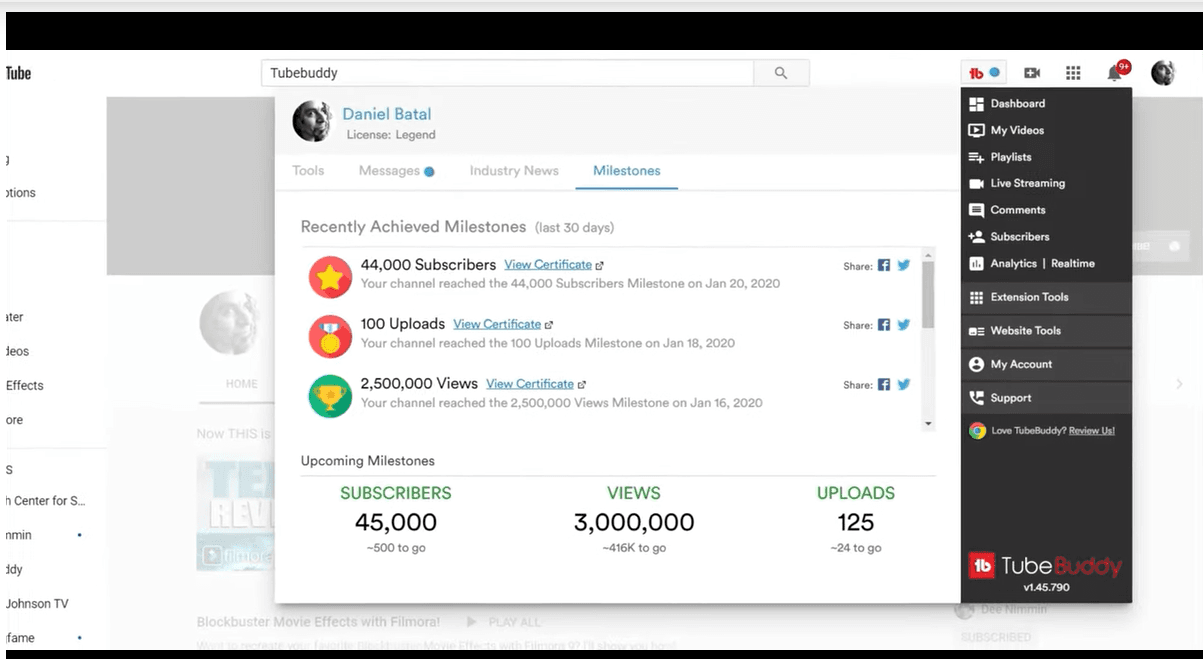Expand the Extension Tools section
The height and width of the screenshot is (659, 1203).
(1046, 297)
